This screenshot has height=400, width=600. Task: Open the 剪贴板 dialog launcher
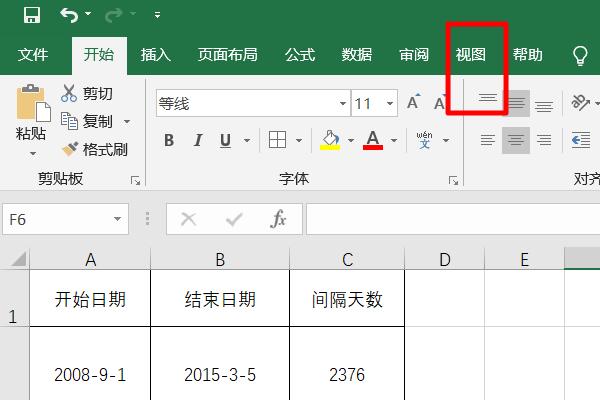tap(135, 181)
